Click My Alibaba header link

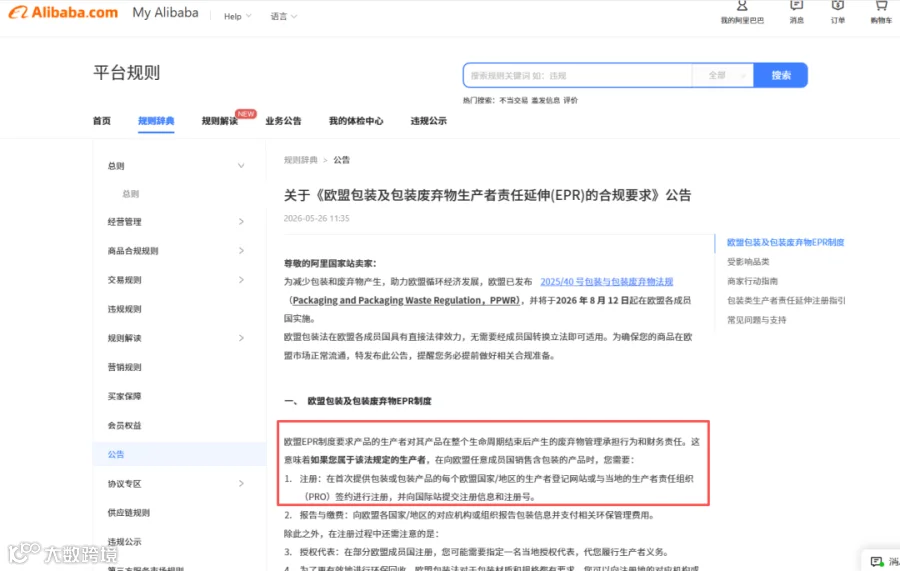click(165, 13)
